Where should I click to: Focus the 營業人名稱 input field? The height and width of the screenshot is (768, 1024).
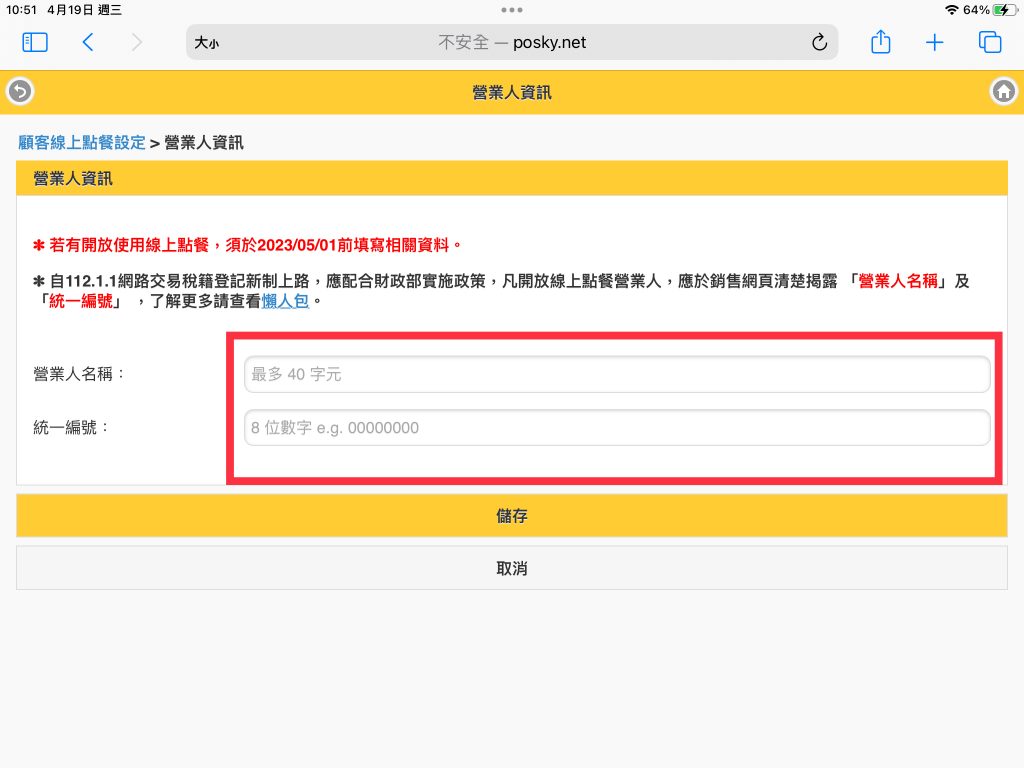click(616, 374)
